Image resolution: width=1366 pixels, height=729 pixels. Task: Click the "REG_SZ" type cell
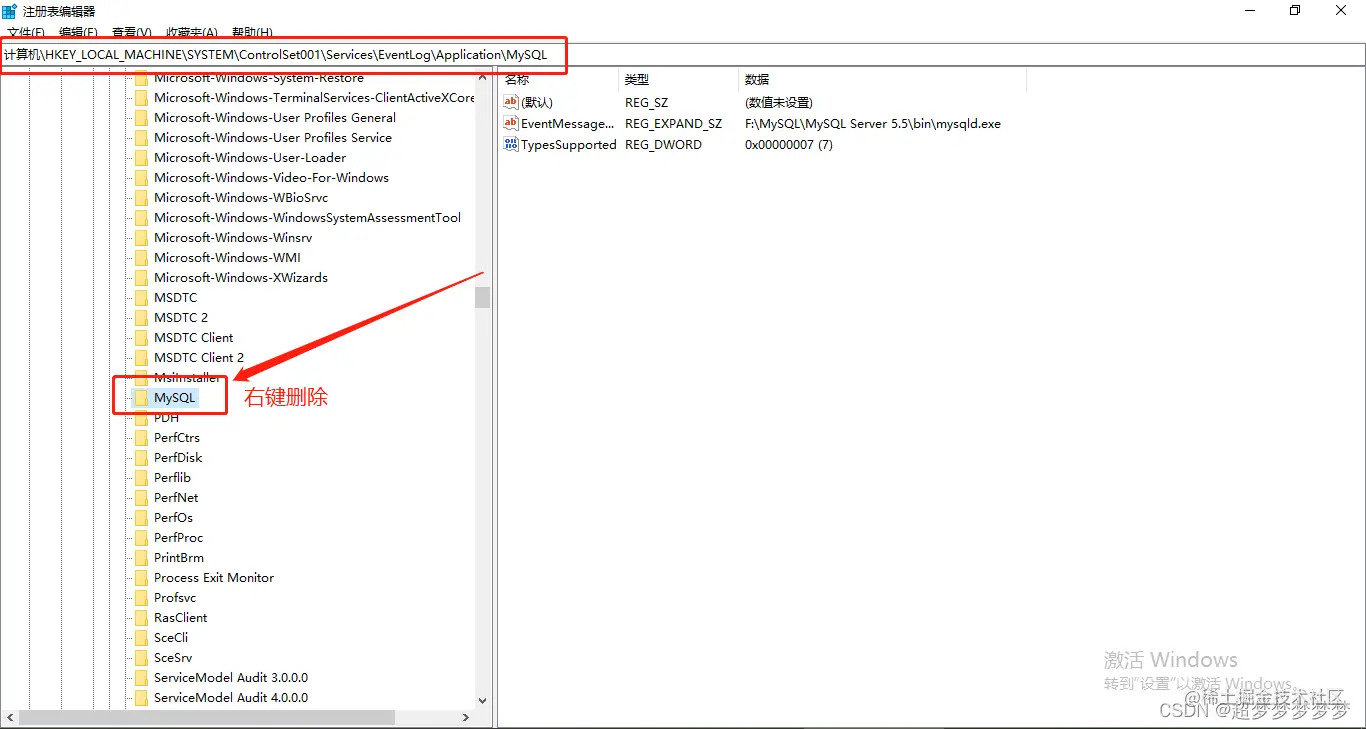click(646, 102)
